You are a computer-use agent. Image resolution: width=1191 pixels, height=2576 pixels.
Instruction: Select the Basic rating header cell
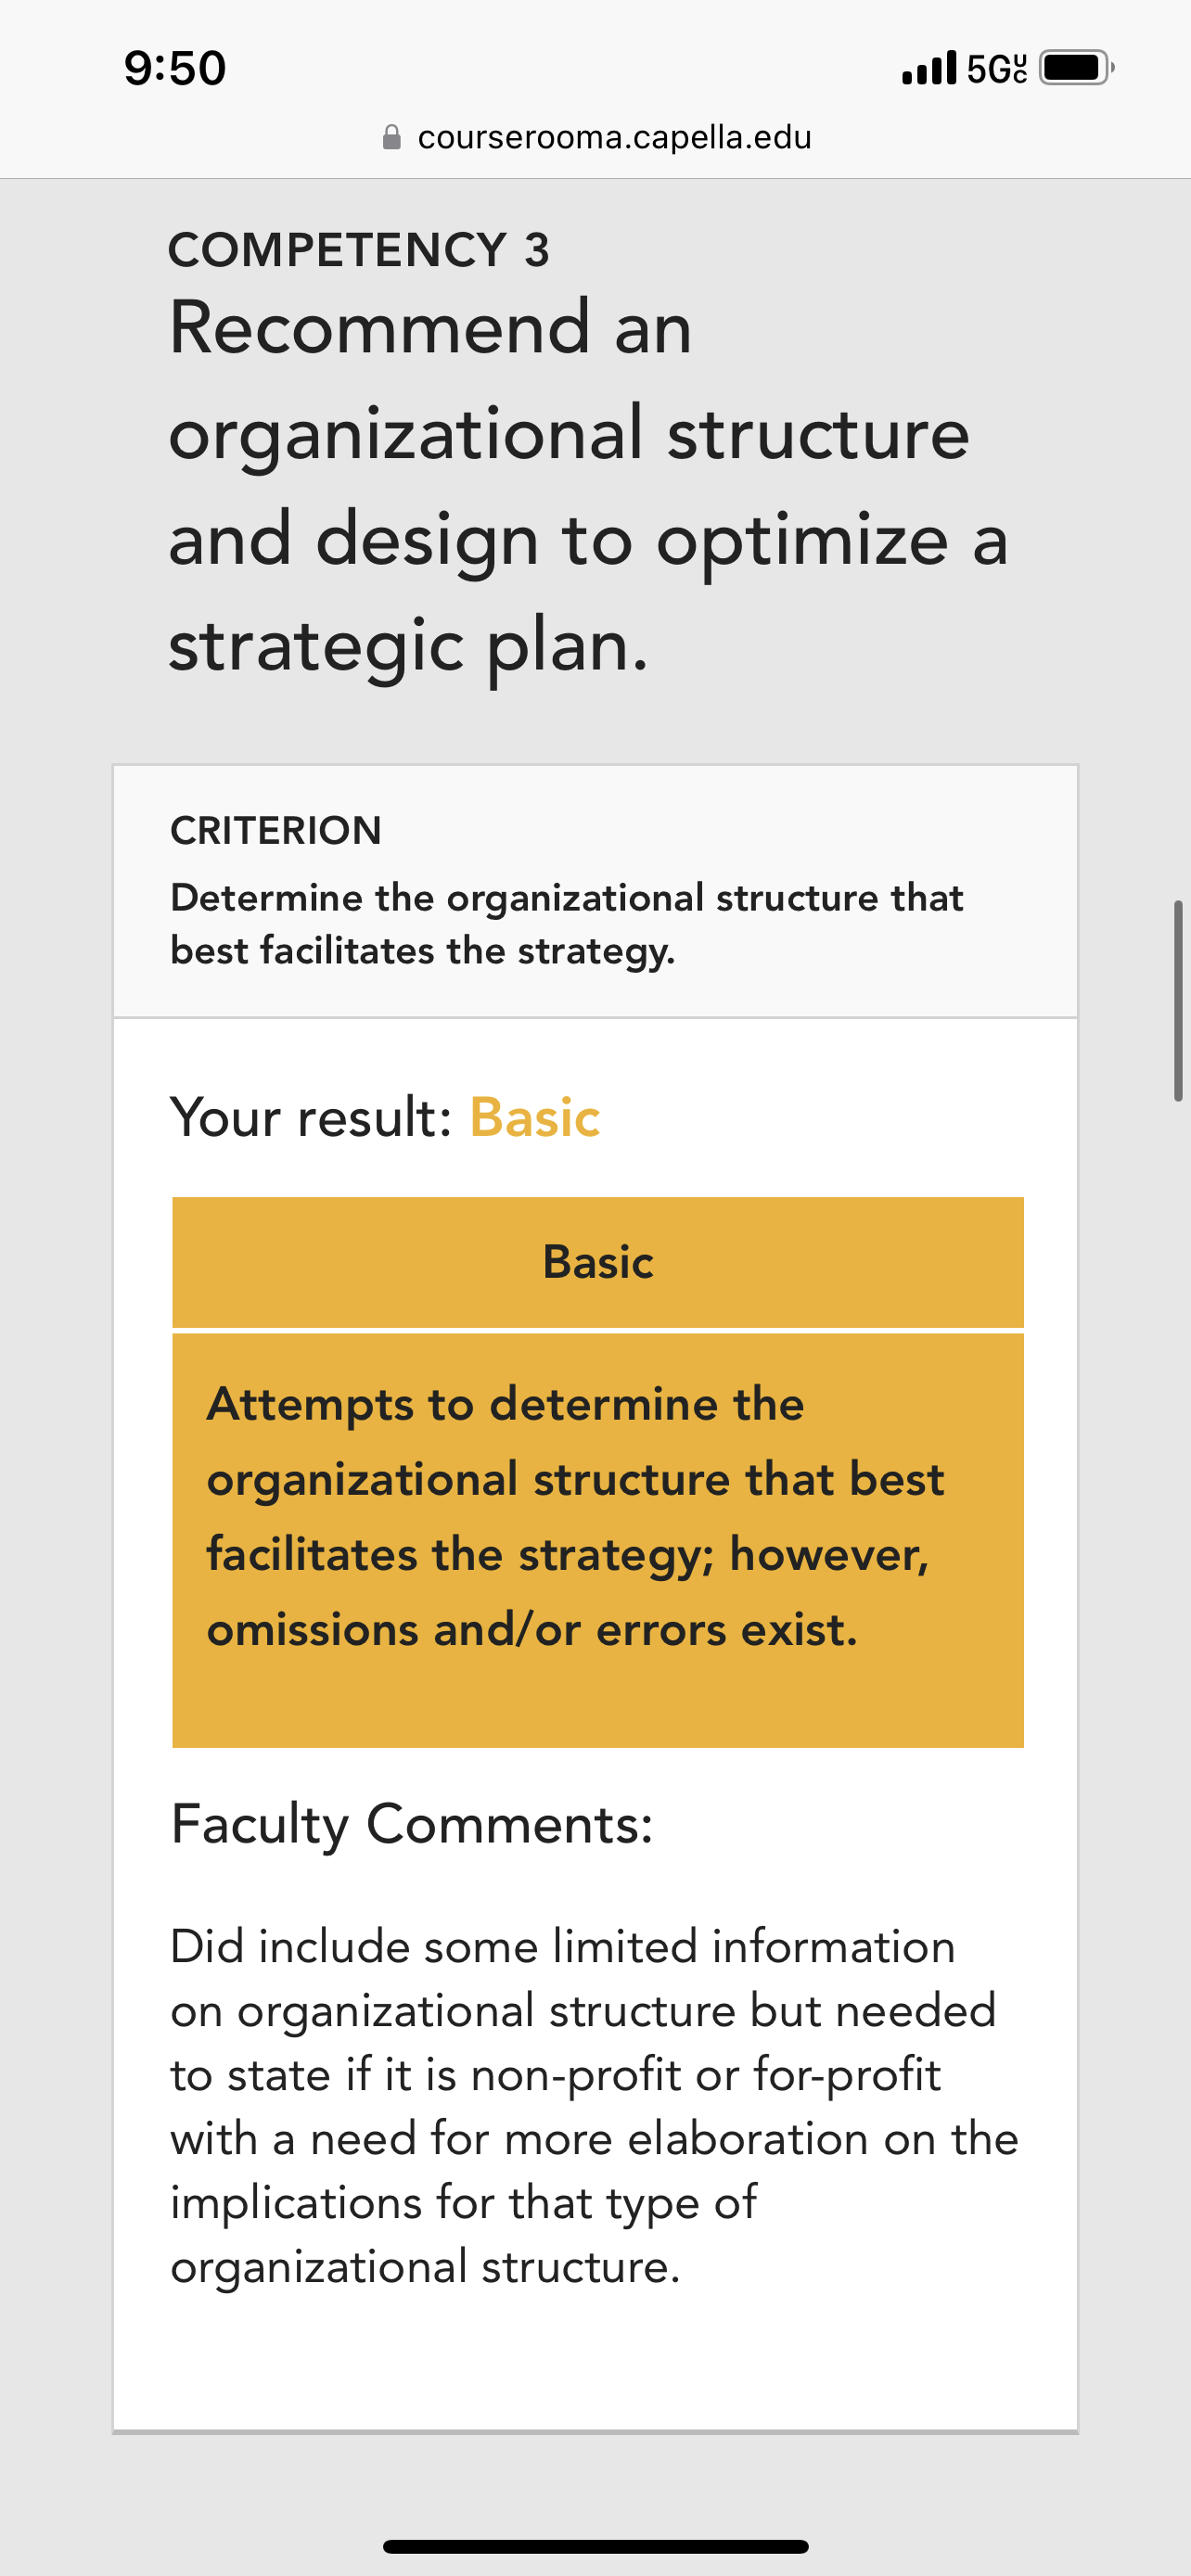598,1262
